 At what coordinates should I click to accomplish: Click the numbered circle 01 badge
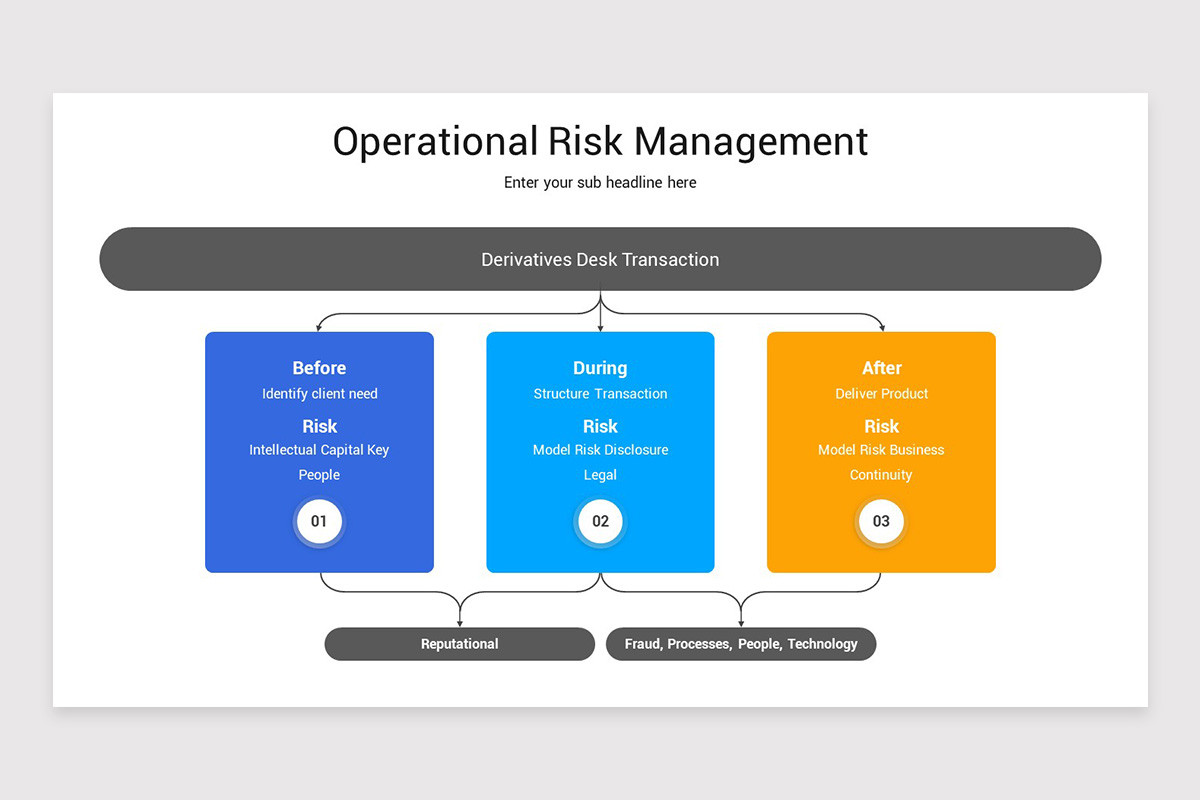click(x=318, y=521)
